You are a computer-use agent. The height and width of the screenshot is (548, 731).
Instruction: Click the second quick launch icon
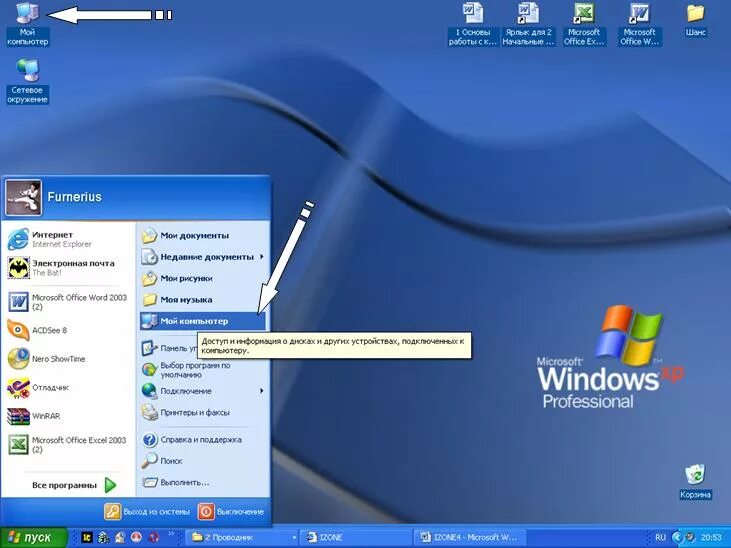click(103, 538)
